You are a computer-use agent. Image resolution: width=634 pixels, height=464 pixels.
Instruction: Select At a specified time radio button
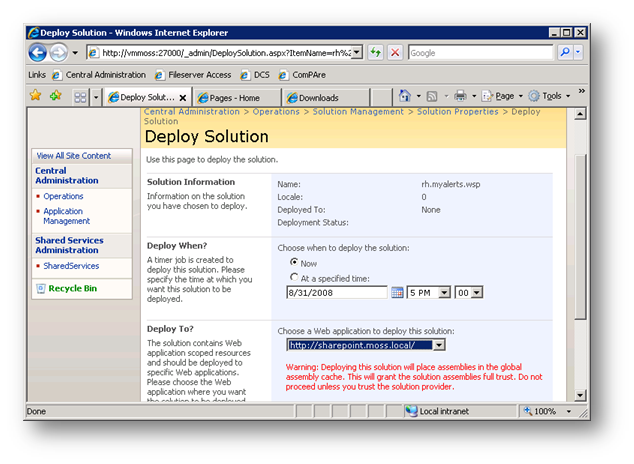tap(294, 277)
